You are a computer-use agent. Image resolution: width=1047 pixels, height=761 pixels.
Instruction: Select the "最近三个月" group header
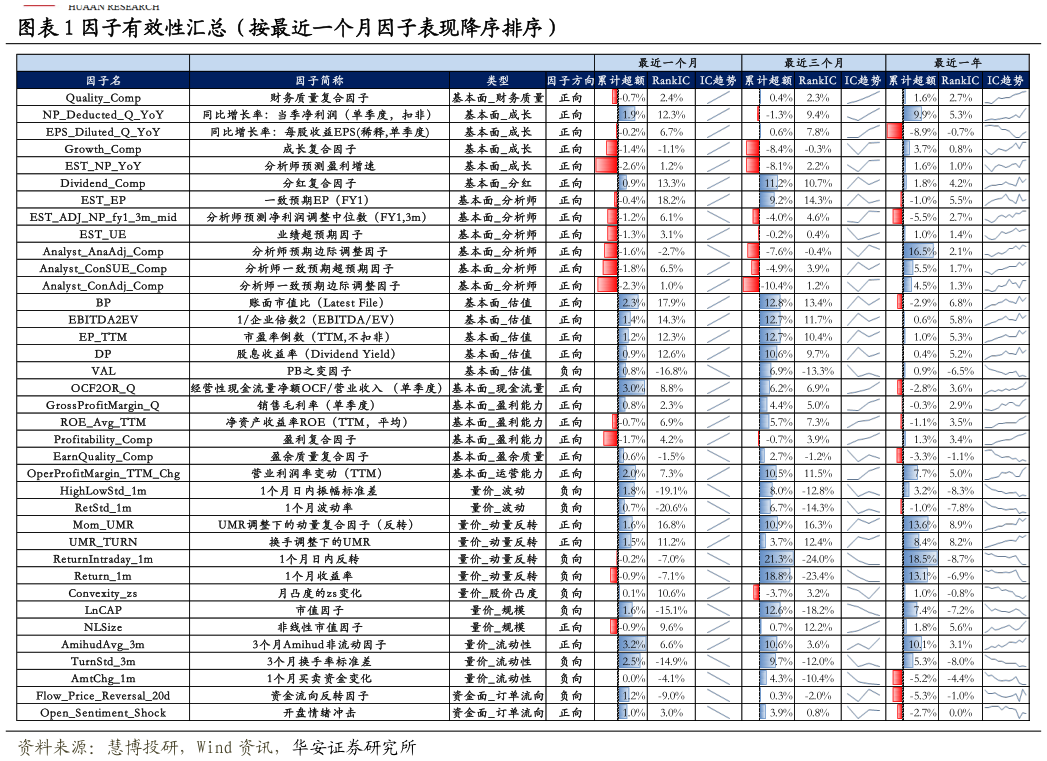[x=813, y=63]
